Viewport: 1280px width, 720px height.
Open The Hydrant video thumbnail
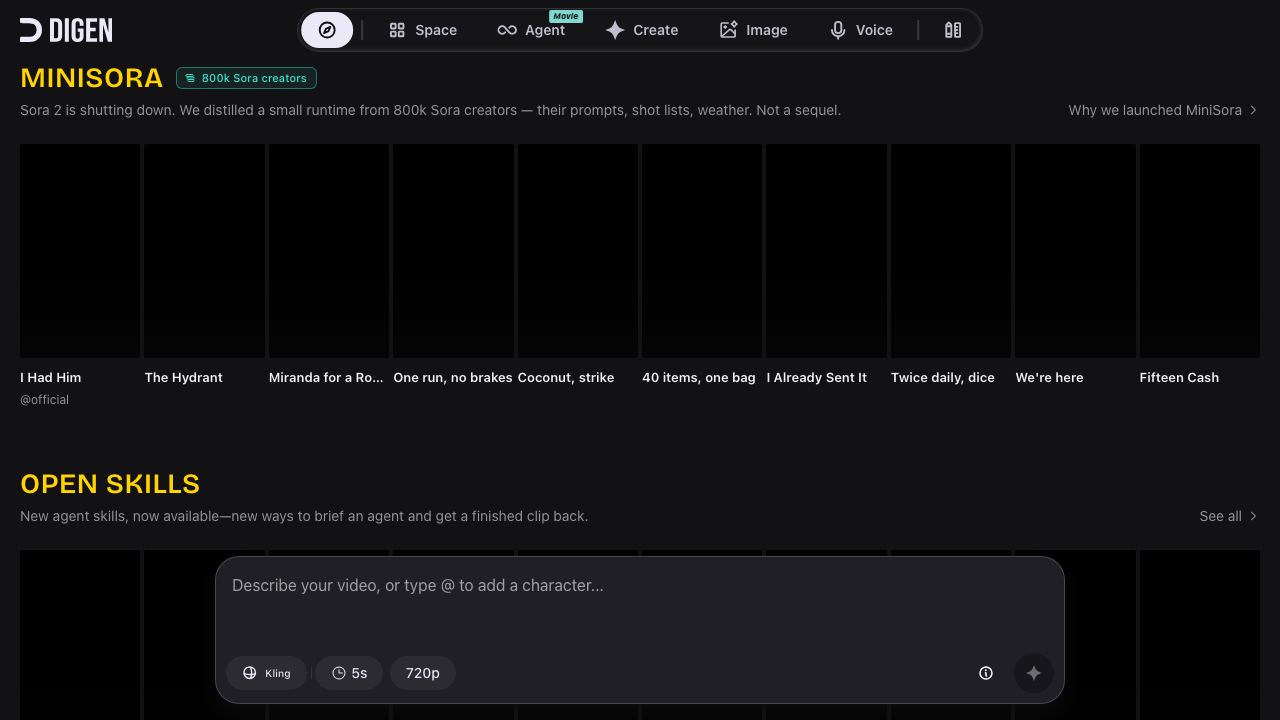[x=204, y=251]
